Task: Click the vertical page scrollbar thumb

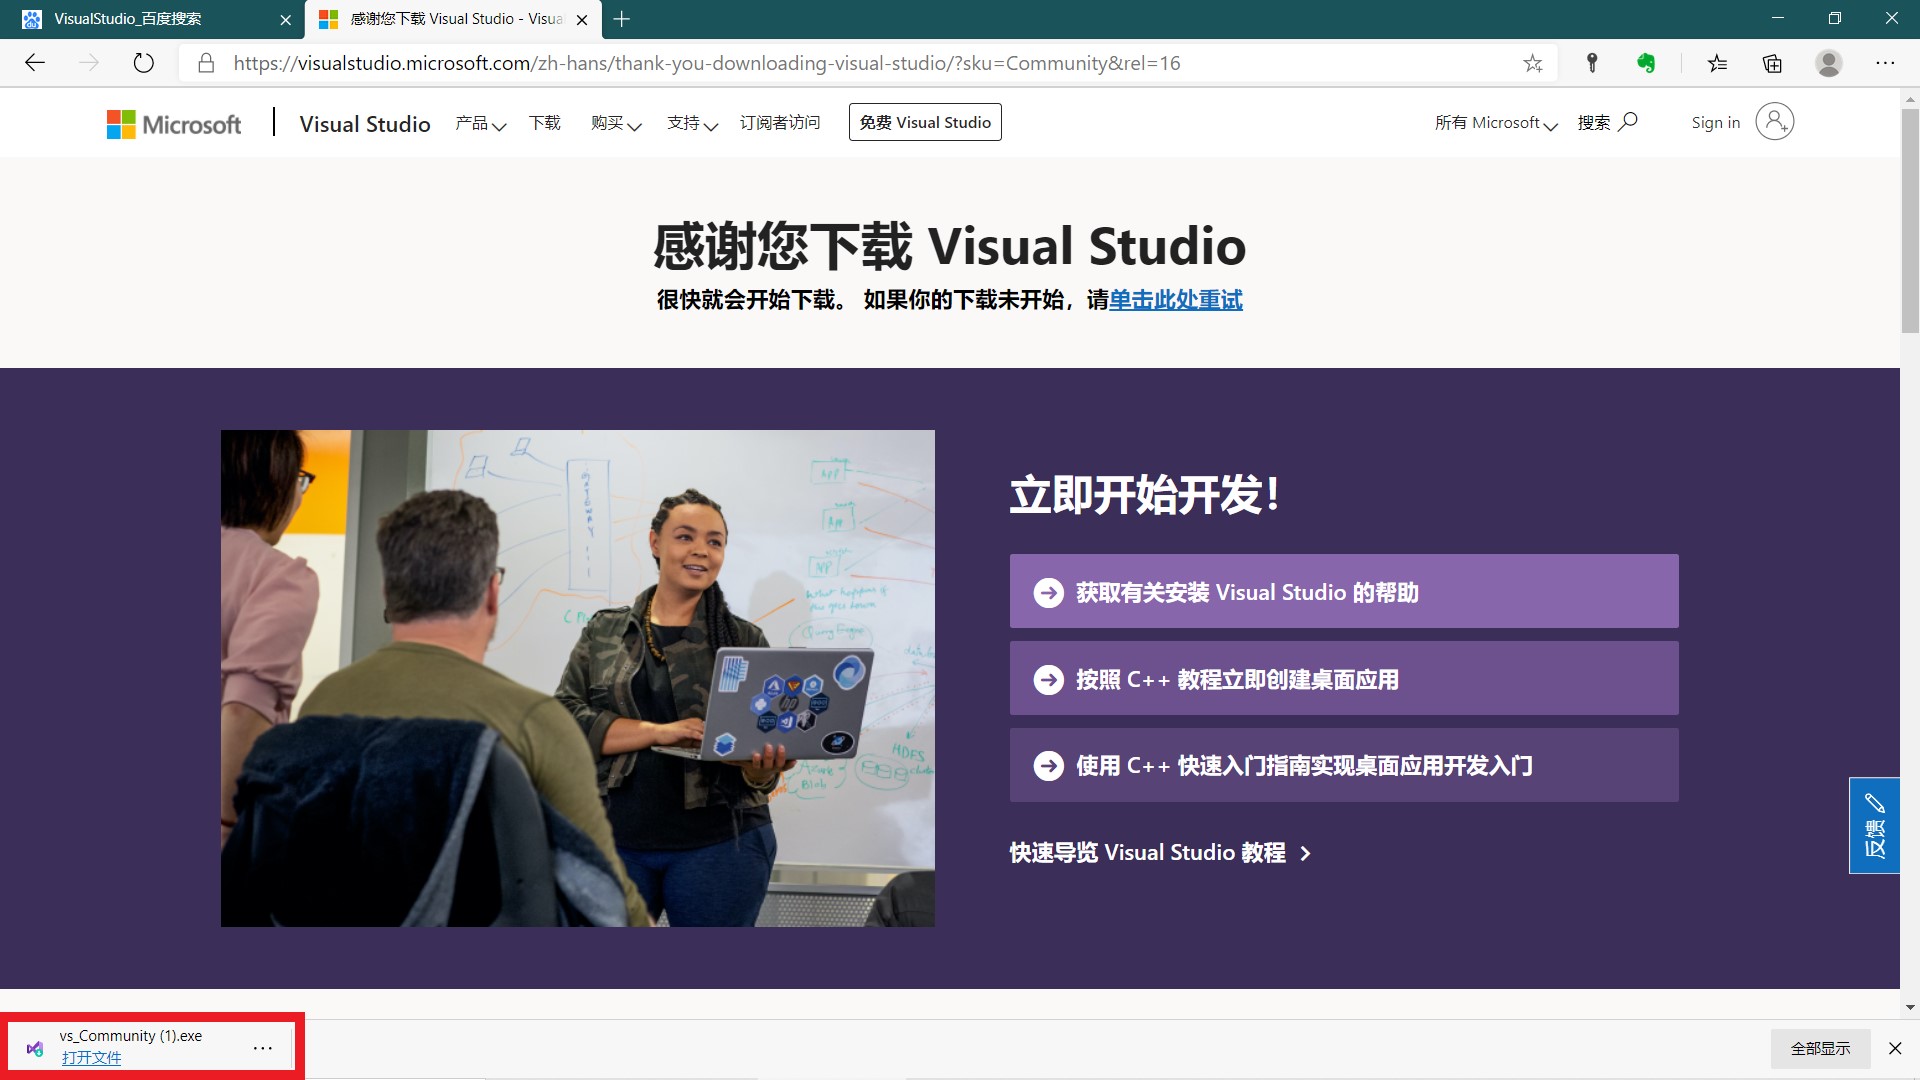Action: pos(1910,220)
